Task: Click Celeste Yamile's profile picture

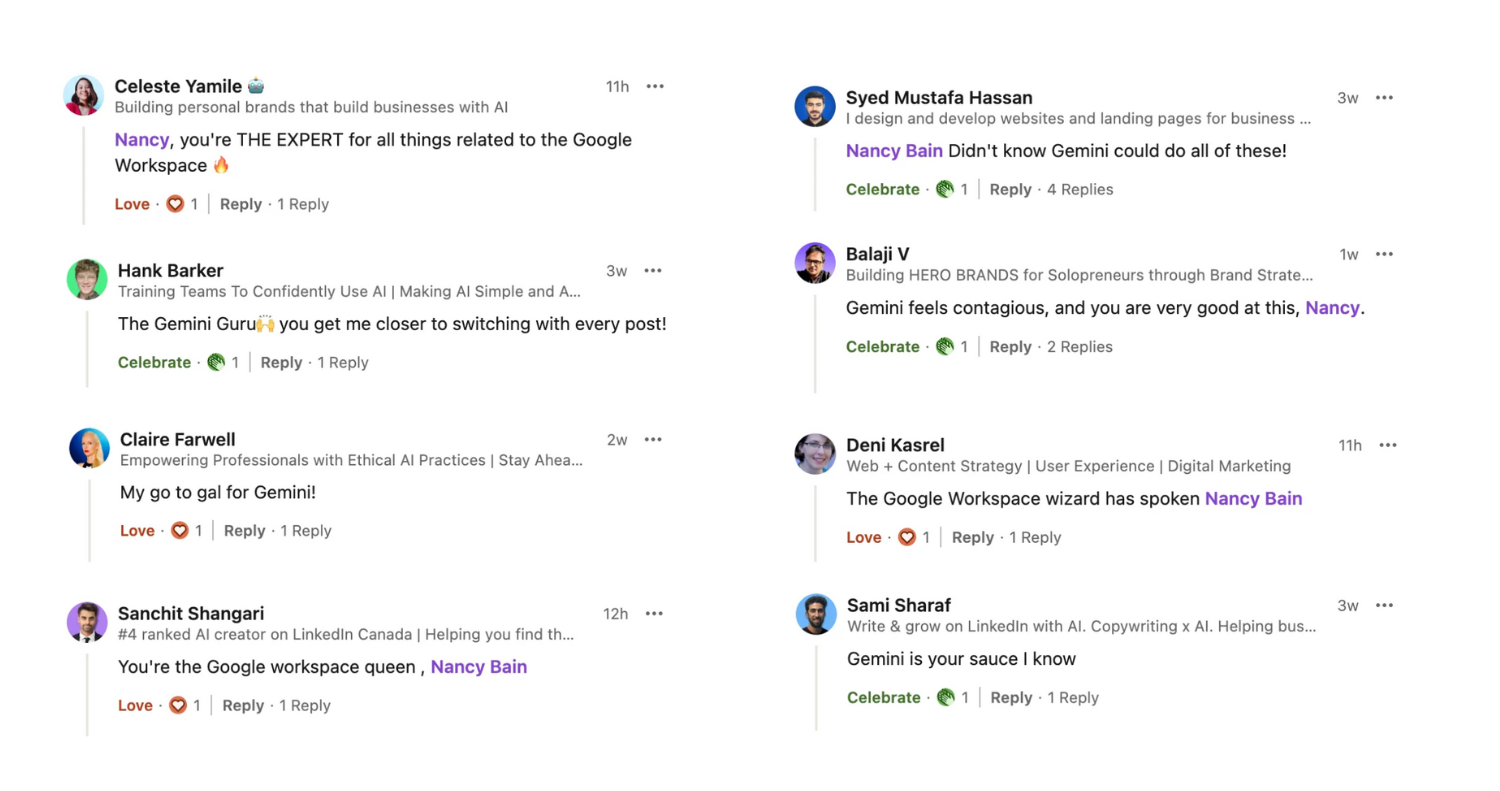Action: (x=83, y=95)
